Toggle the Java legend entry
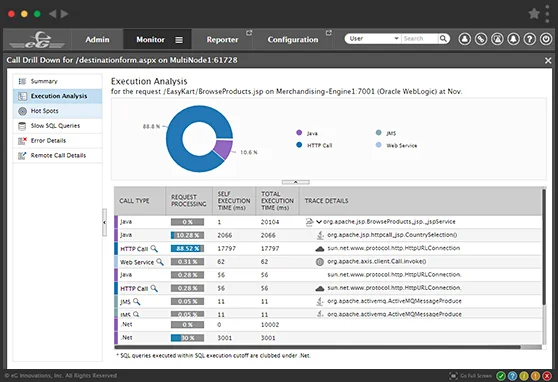 tap(307, 133)
